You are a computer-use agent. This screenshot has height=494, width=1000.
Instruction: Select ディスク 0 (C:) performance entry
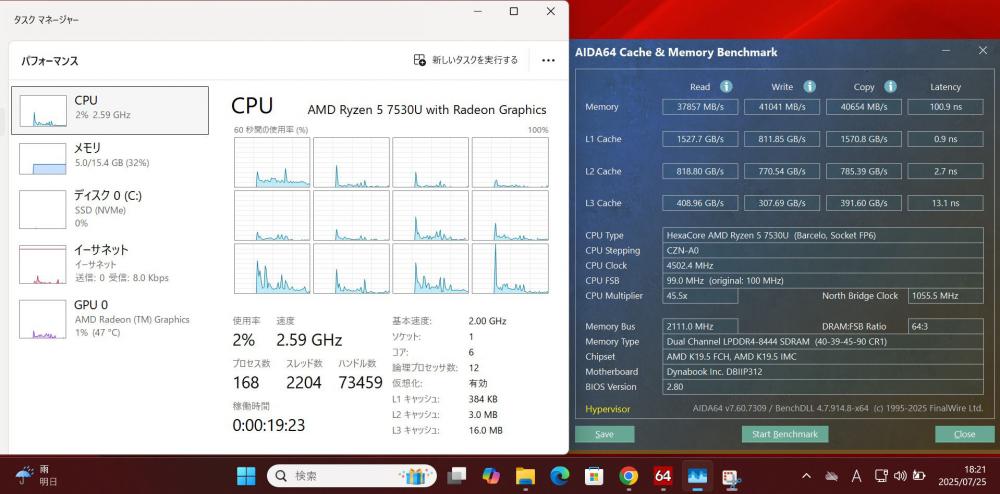[110, 208]
